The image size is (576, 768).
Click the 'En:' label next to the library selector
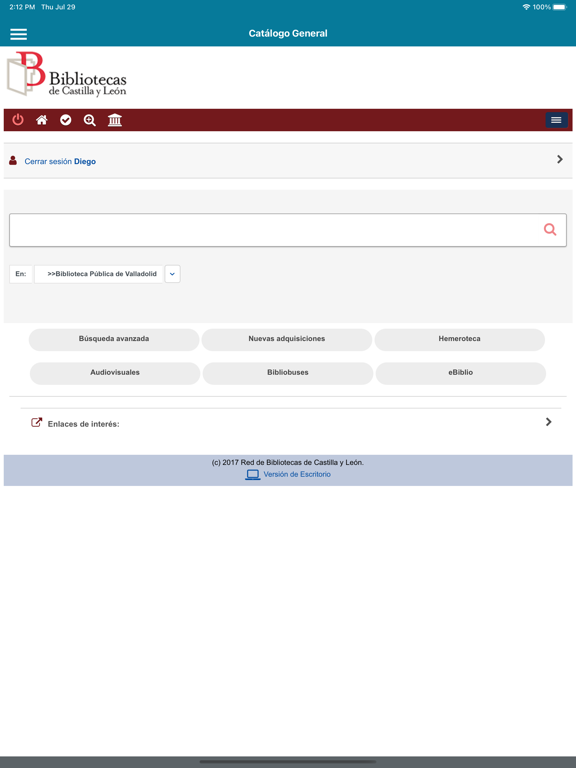[21, 274]
